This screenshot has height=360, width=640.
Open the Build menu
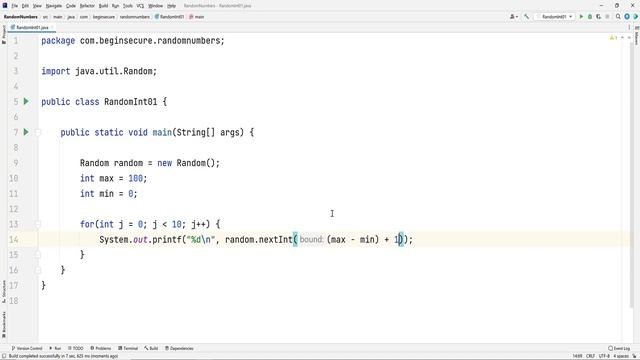point(104,6)
